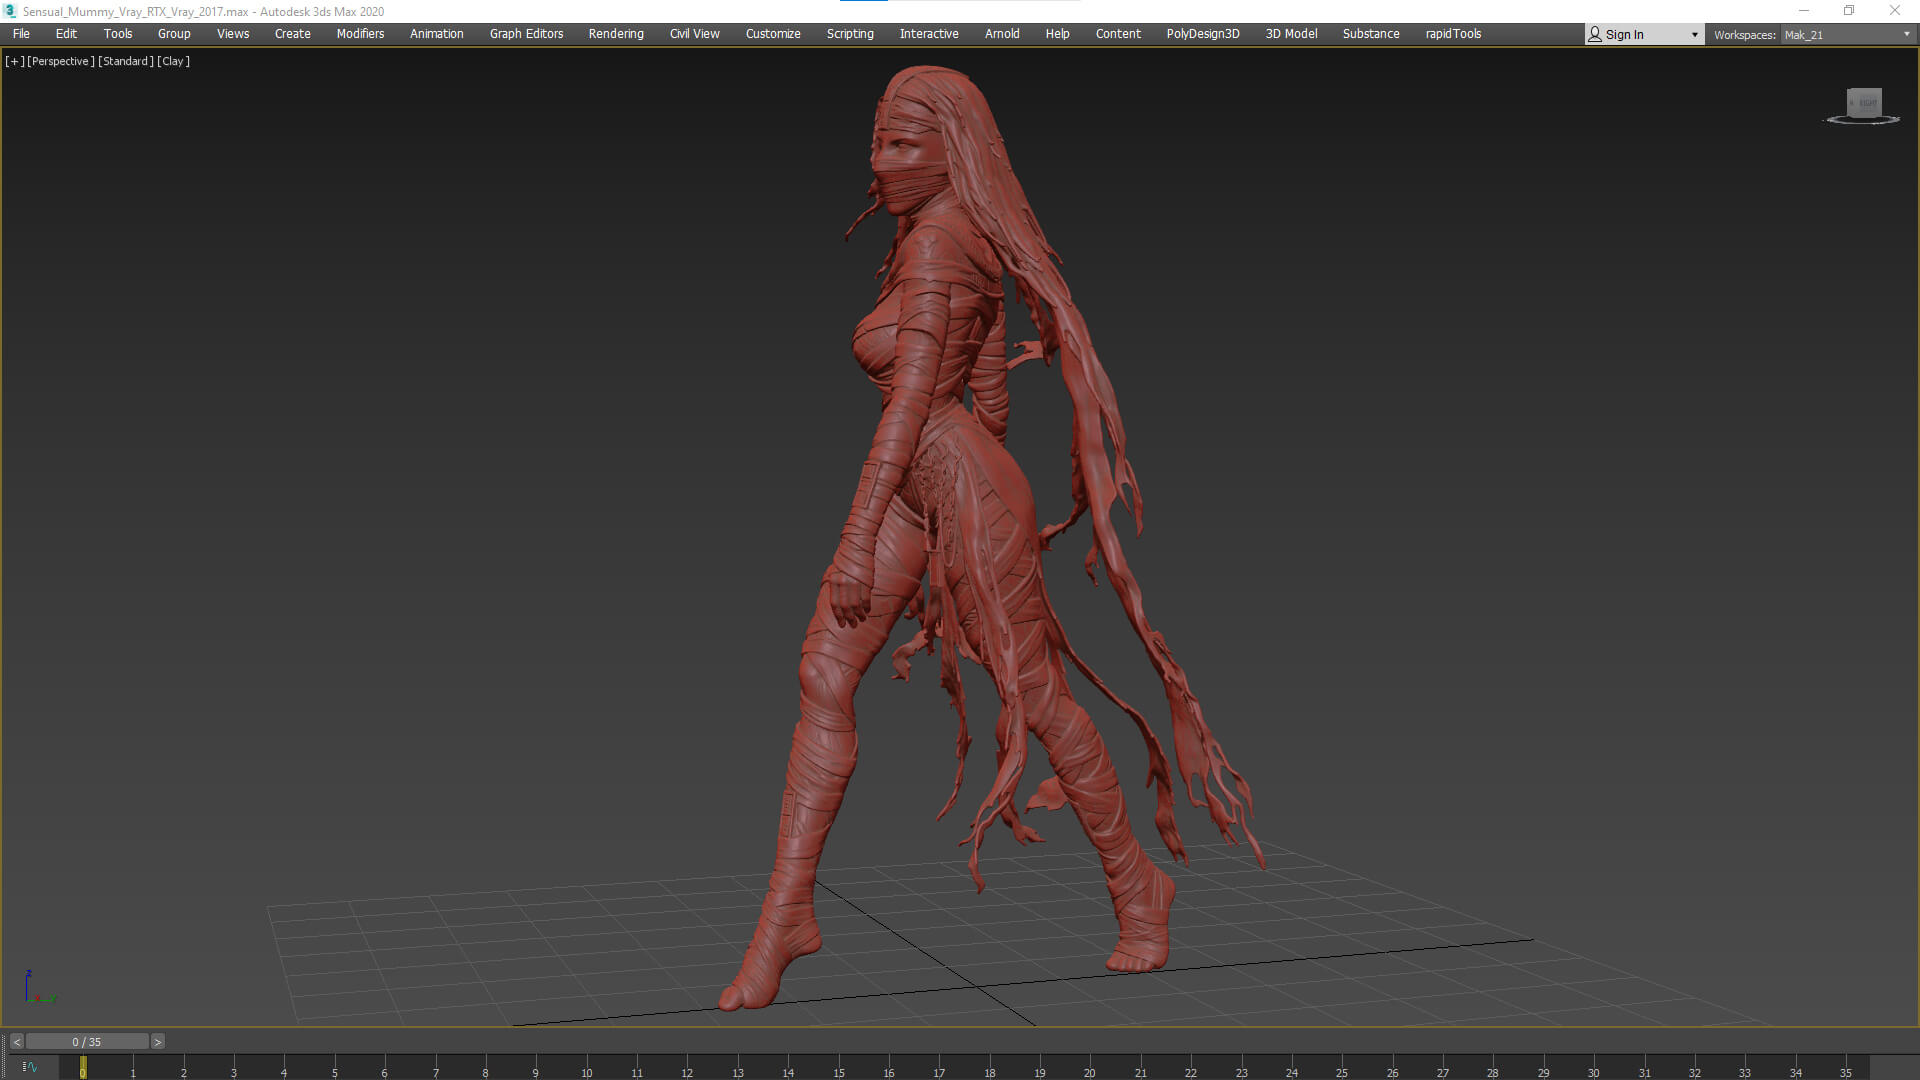Open the viewport [+] general menu
The width and height of the screenshot is (1920, 1080).
pos(14,61)
